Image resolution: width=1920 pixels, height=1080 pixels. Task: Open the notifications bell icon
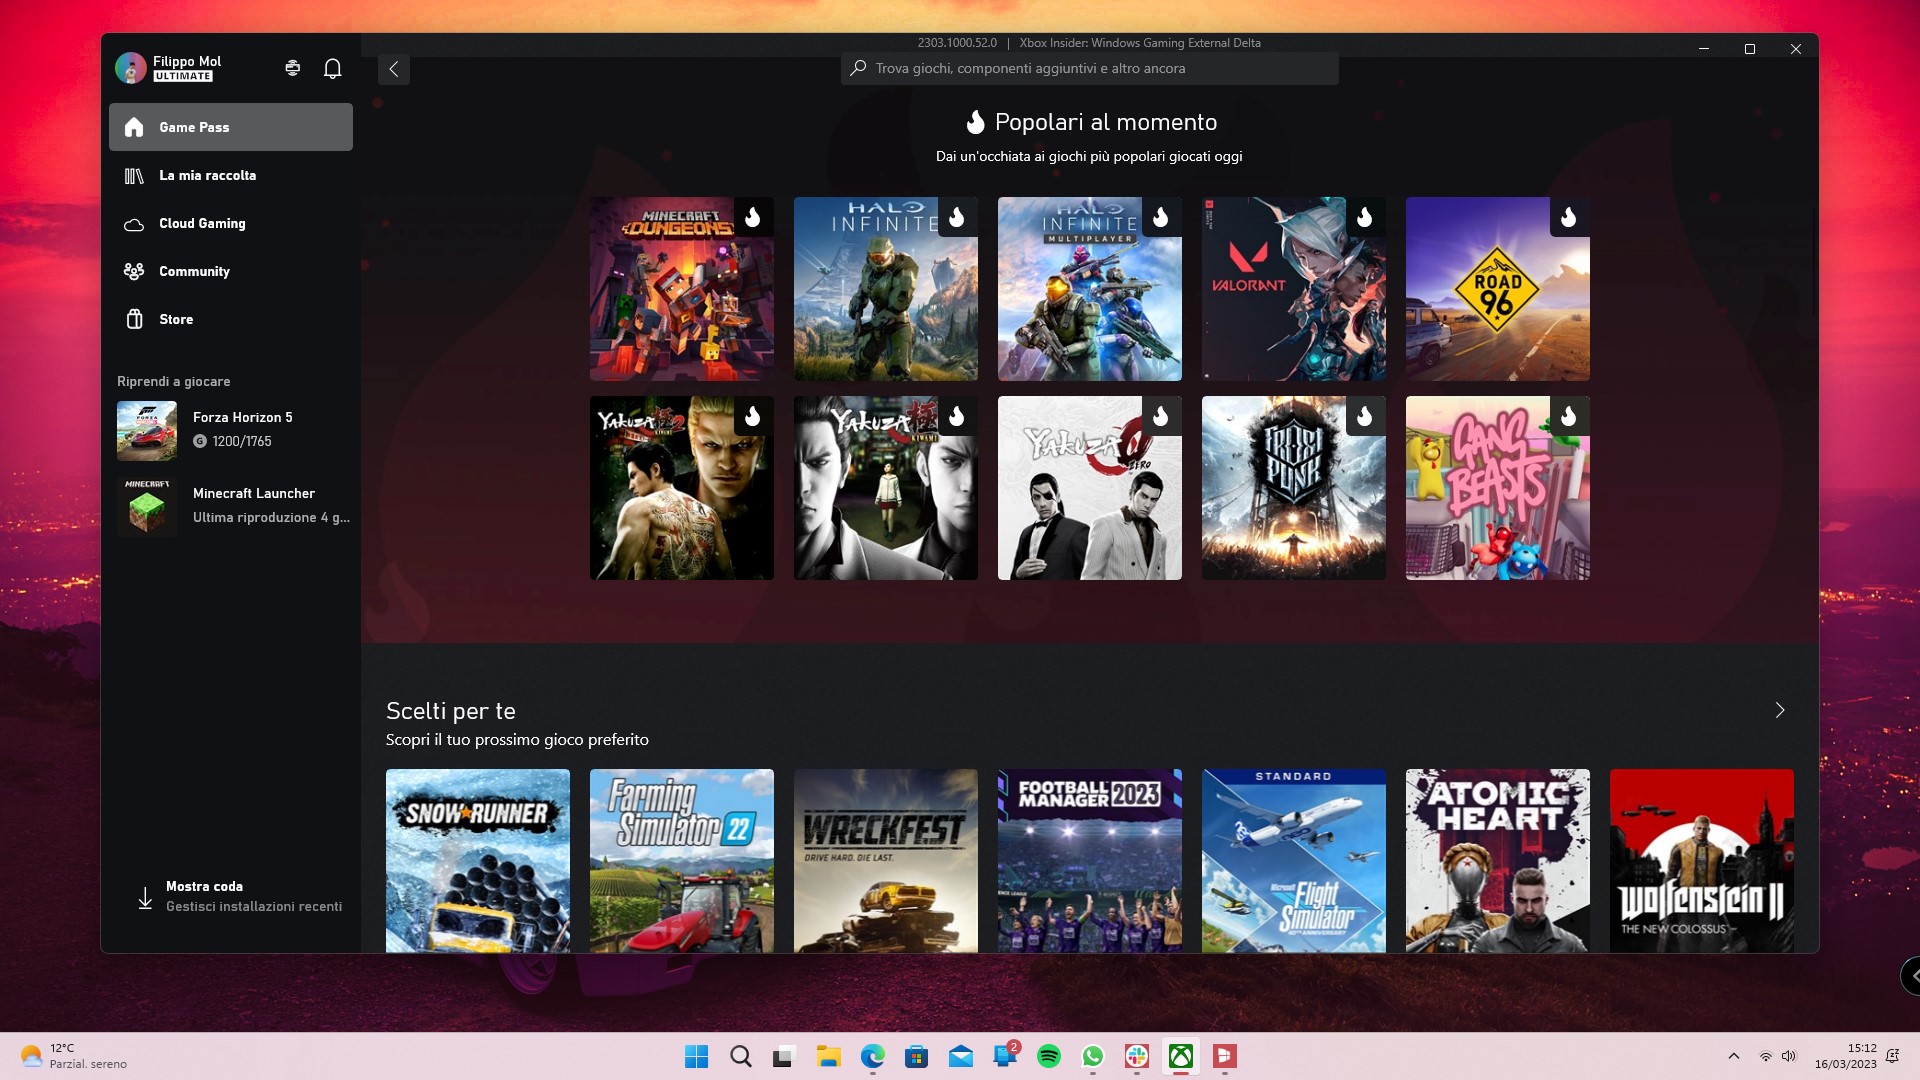tap(333, 68)
